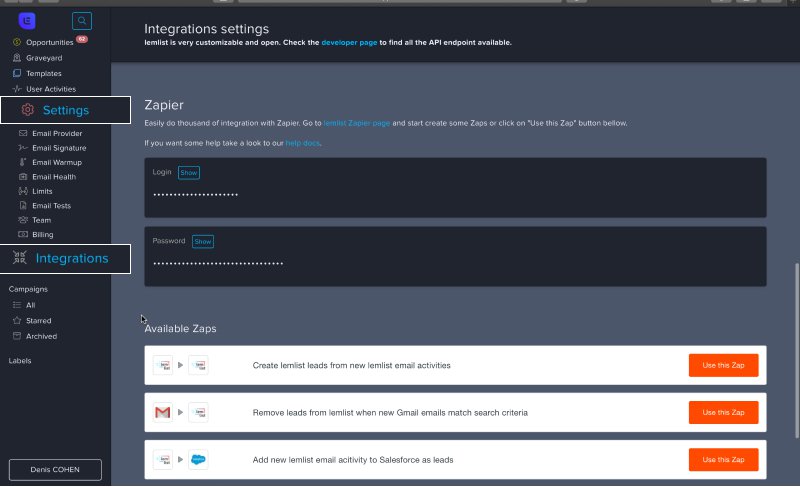
Task: Show Starred campaigns
Action: (x=39, y=321)
